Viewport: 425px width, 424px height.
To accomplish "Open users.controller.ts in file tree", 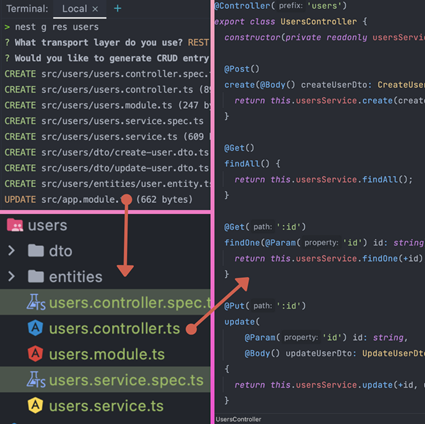I will pos(114,329).
